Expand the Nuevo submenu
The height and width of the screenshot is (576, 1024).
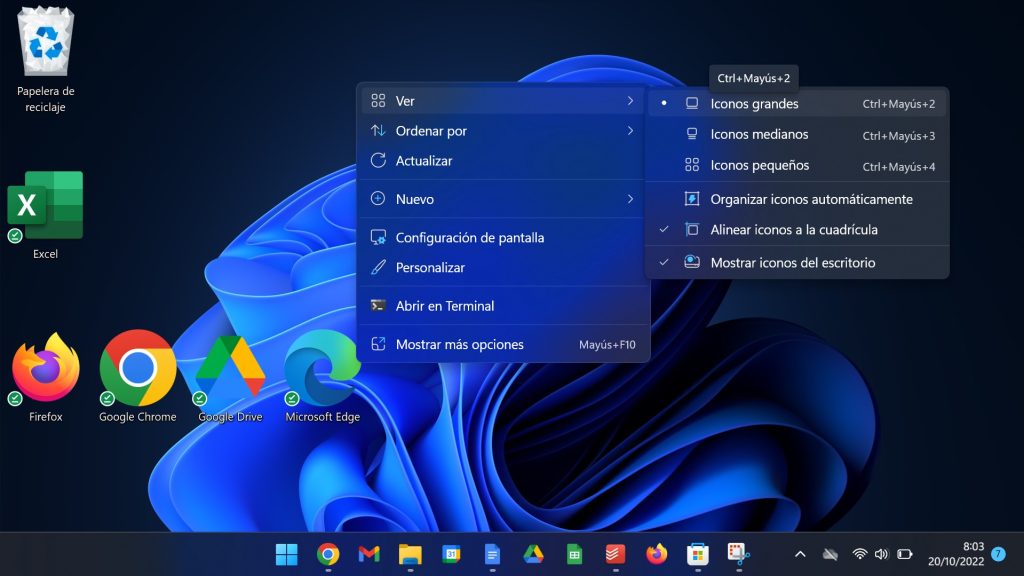(x=503, y=199)
